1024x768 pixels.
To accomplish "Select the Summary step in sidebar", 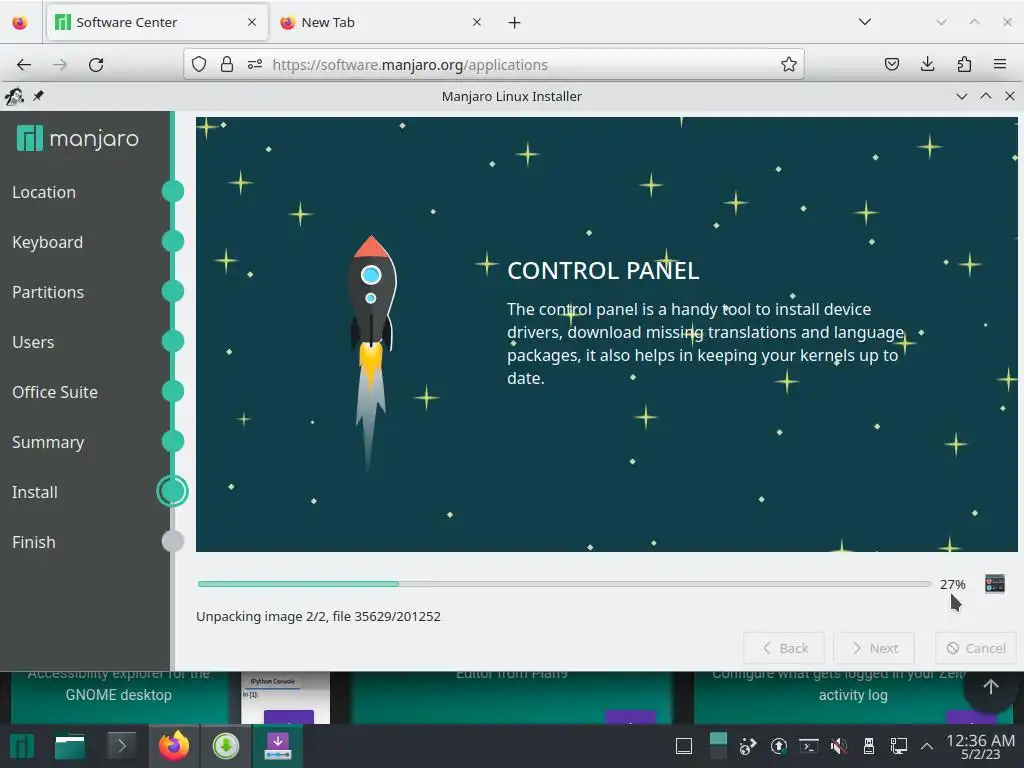I will point(48,442).
